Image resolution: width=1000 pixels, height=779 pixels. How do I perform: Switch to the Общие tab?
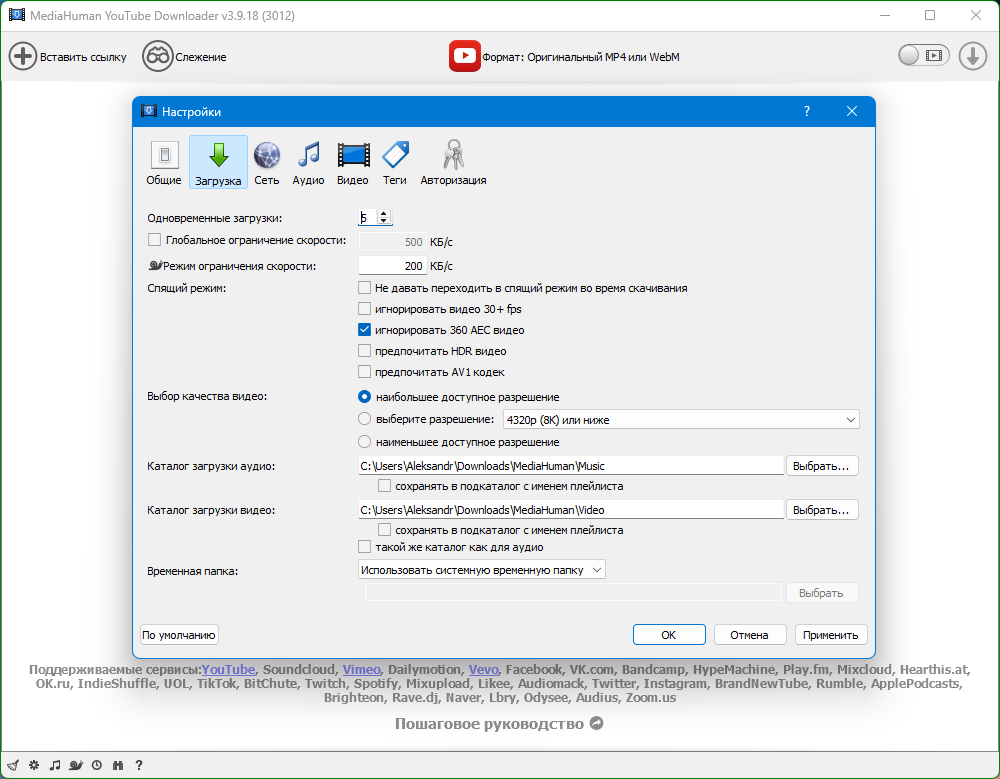(x=164, y=163)
